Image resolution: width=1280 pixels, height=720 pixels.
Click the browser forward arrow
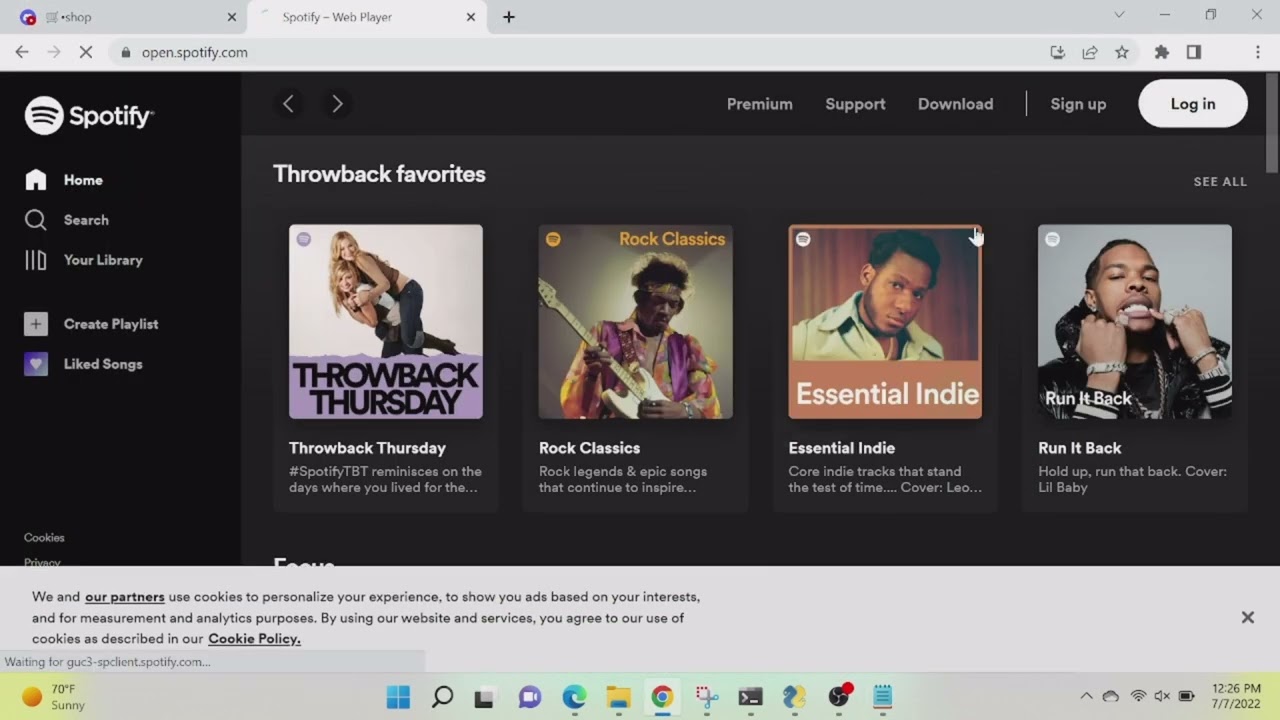tap(54, 52)
